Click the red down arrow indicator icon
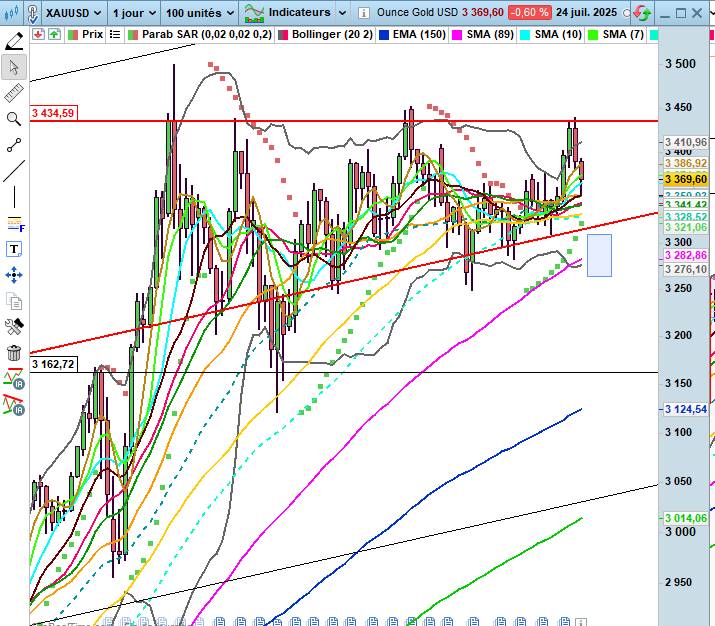 click(x=38, y=34)
